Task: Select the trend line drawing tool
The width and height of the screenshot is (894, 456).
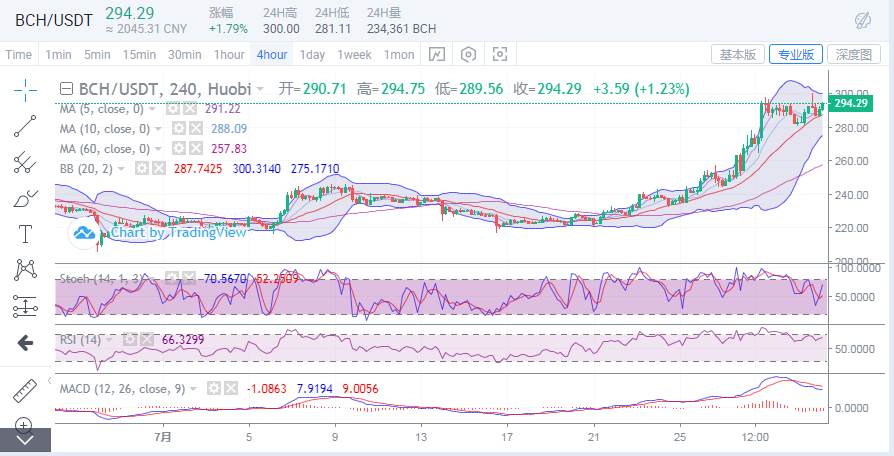Action: [25, 126]
